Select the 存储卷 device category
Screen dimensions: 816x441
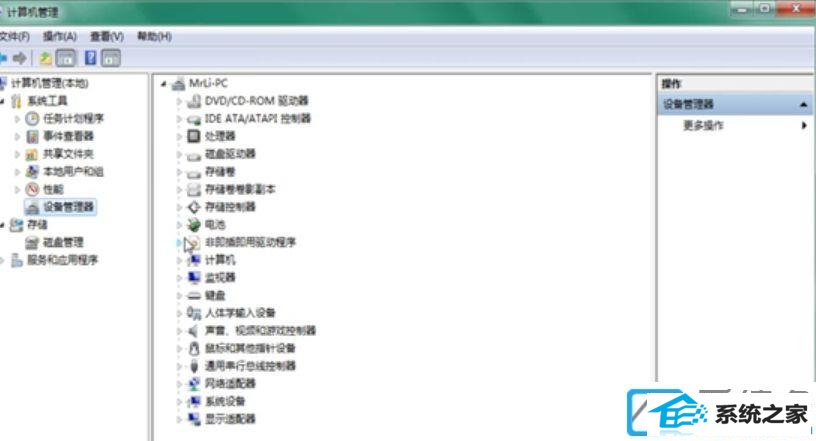[x=220, y=171]
